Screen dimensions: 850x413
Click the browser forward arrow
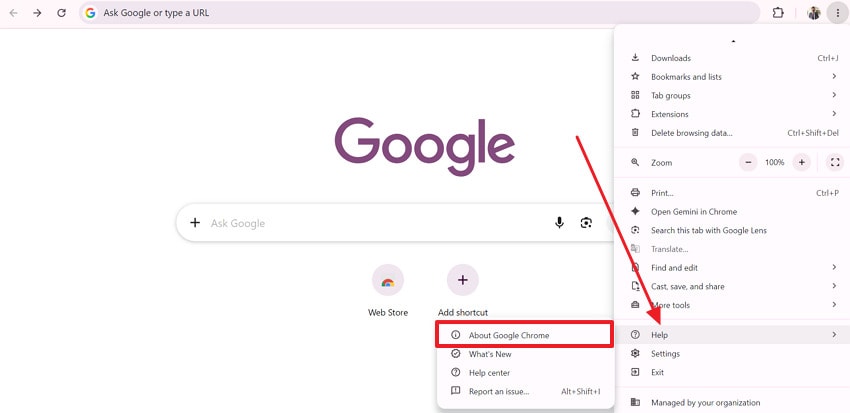click(37, 13)
